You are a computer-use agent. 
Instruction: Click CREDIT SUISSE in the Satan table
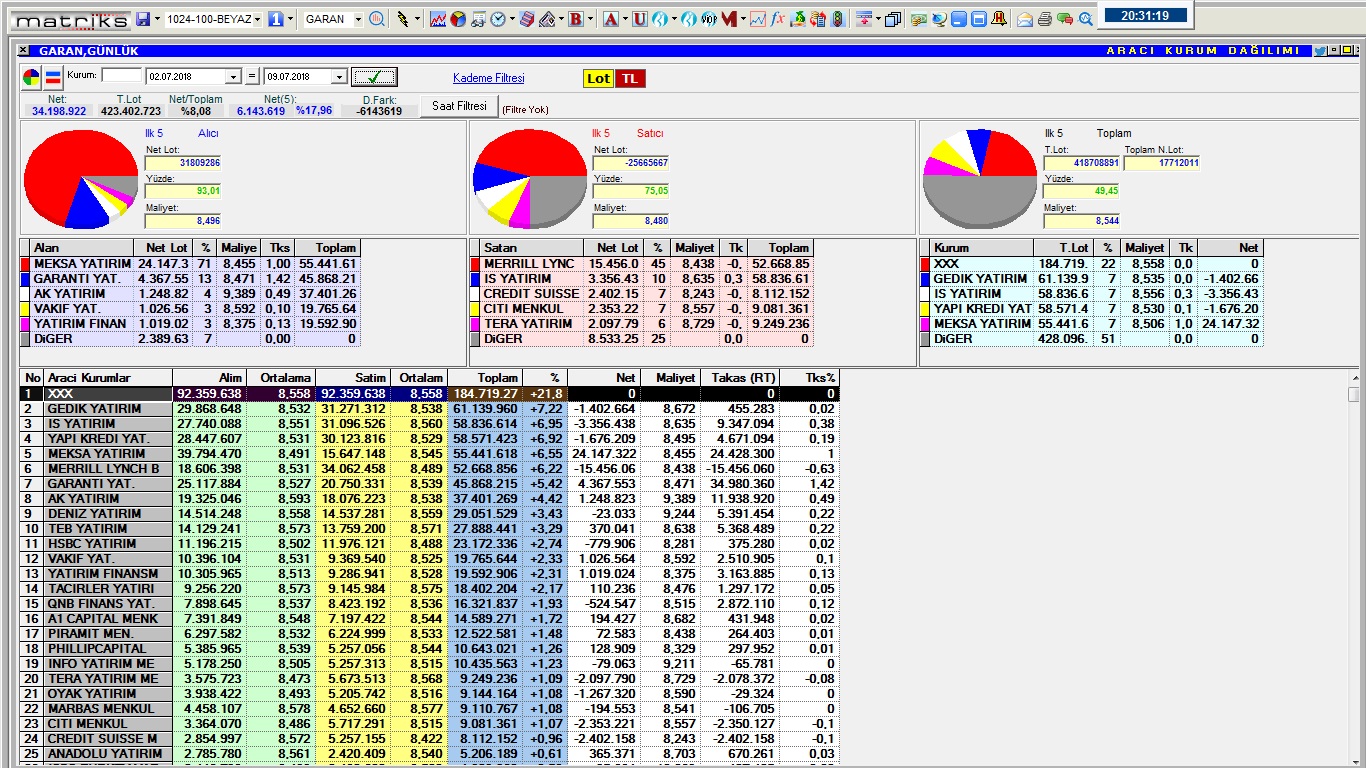click(531, 294)
